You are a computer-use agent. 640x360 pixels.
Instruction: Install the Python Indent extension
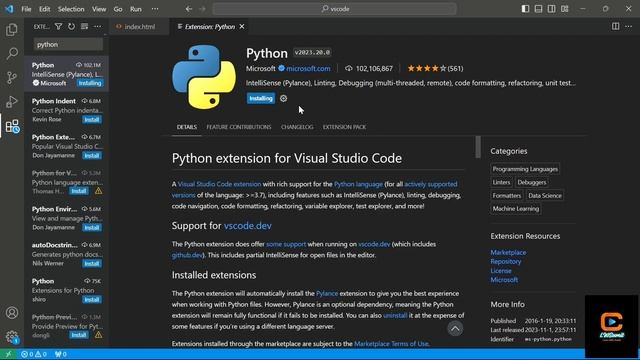[x=92, y=120]
